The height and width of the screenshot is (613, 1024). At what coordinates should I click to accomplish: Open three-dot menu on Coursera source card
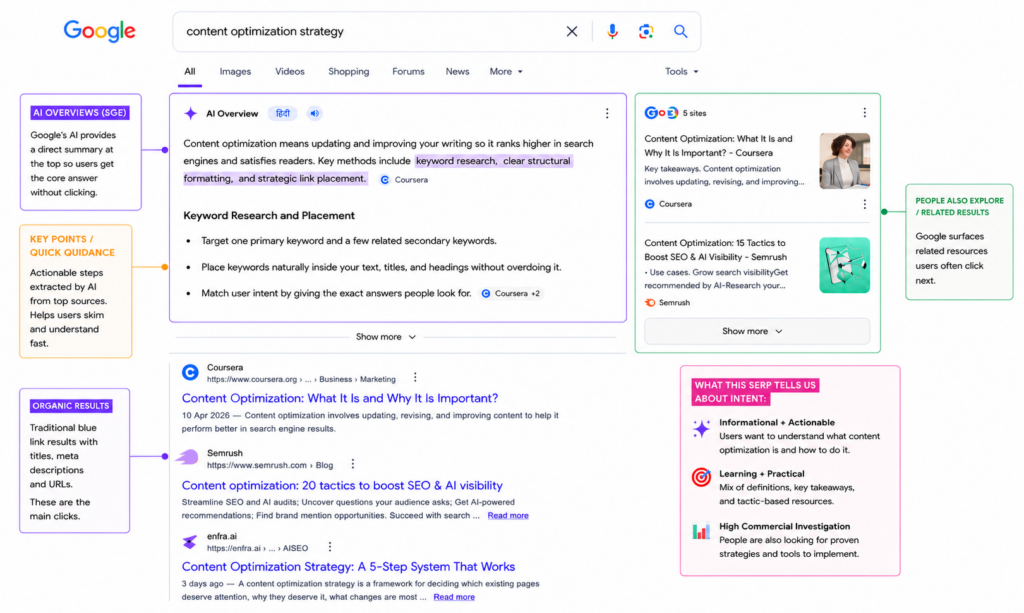[x=865, y=204]
